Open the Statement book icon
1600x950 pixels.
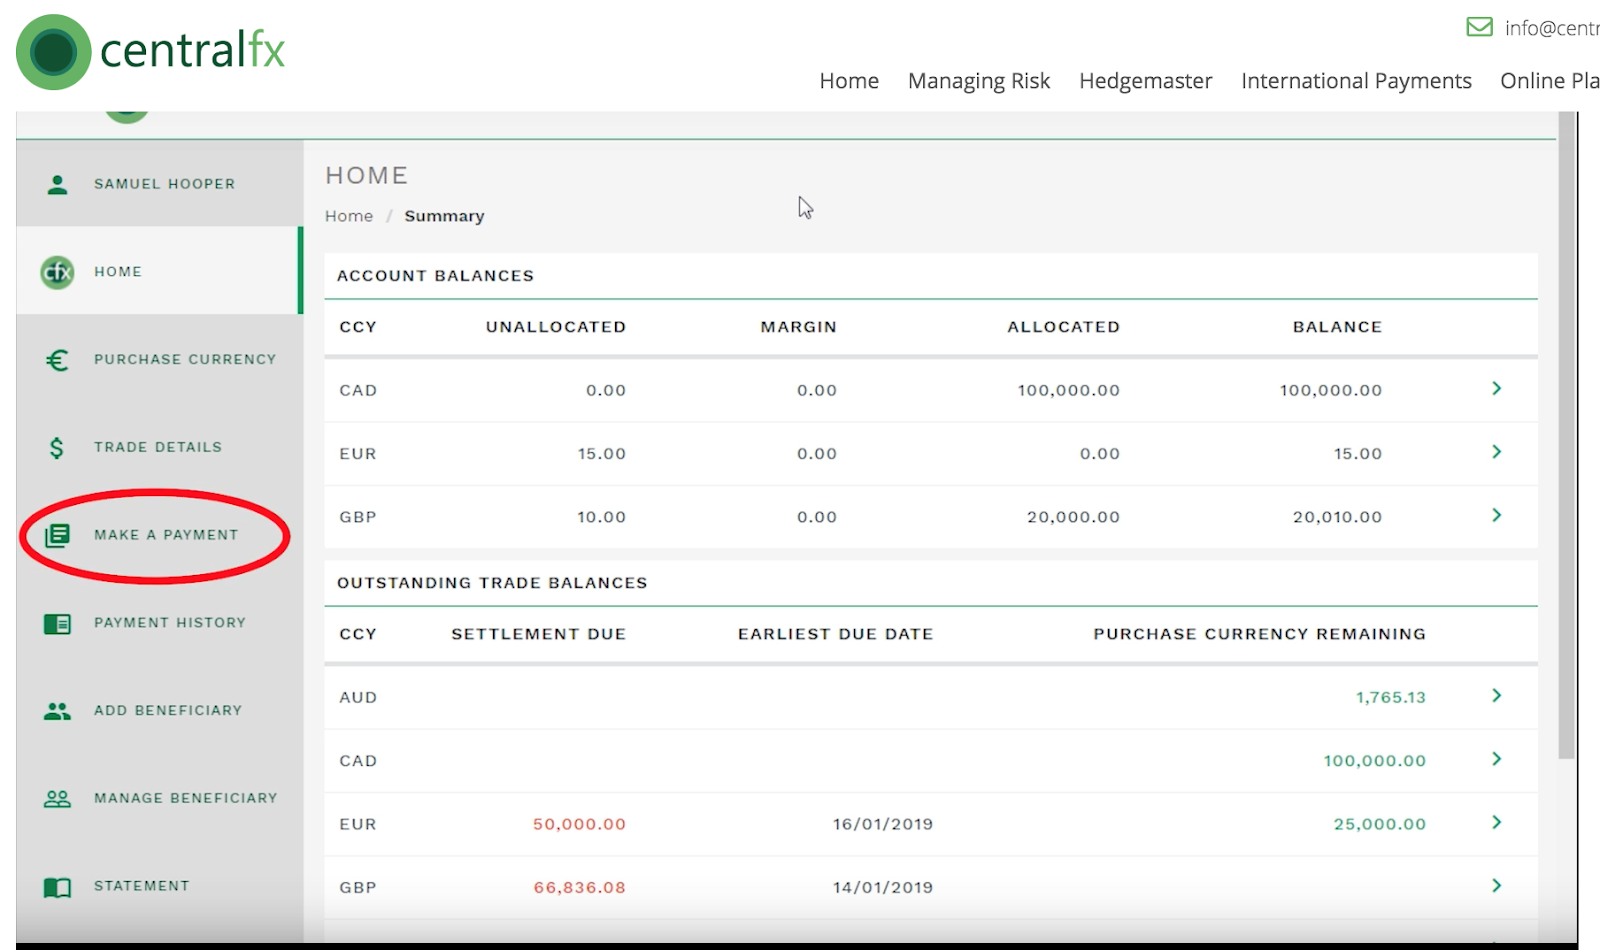point(57,887)
